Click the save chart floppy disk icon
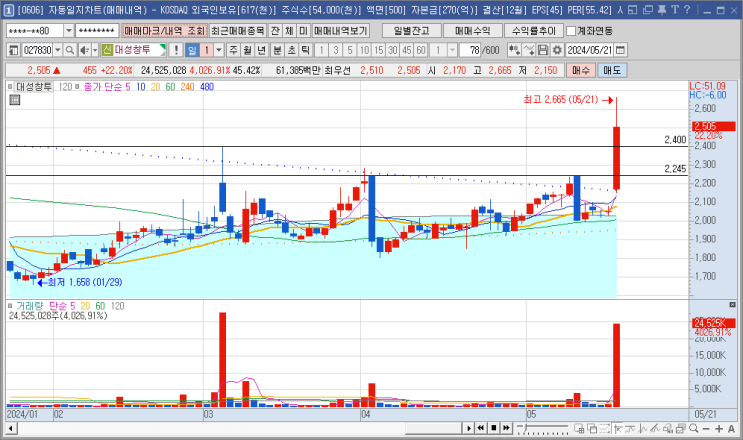Screen dimensions: 743x440 click(543, 50)
